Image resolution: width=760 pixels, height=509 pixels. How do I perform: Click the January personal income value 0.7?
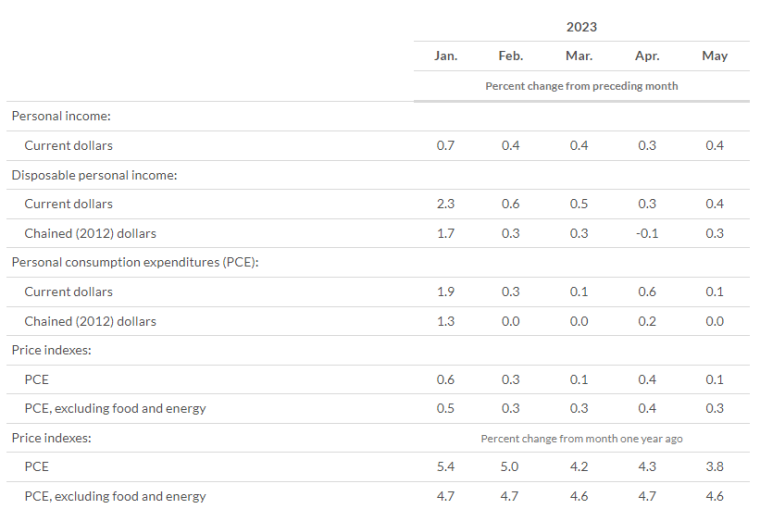tap(445, 145)
